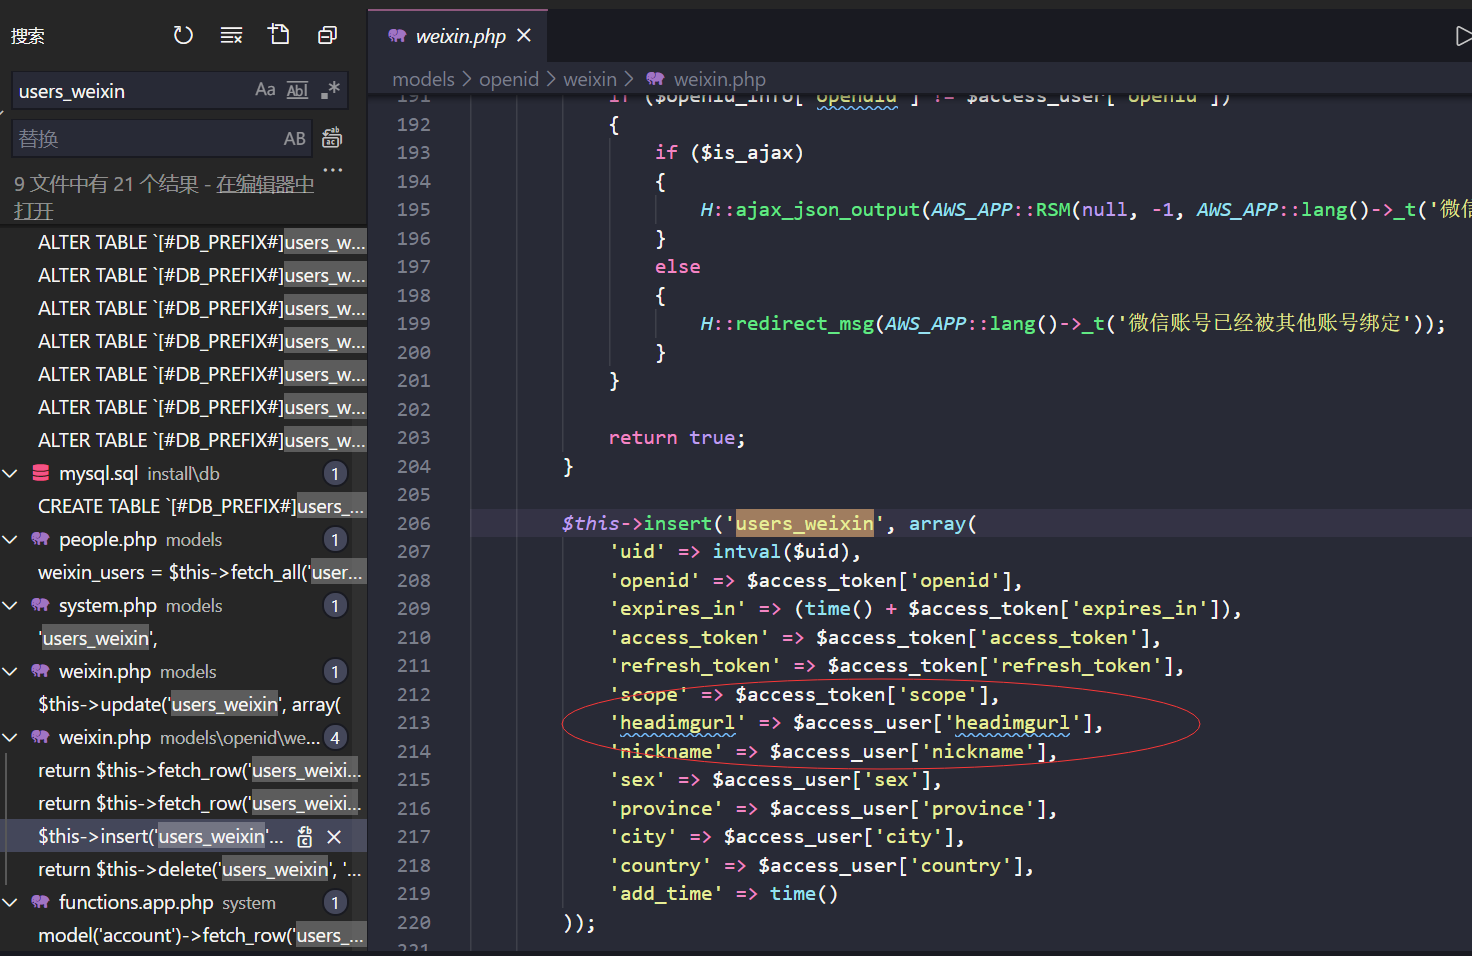Screen dimensions: 1472x956
Task: Click 'refresh_token' key on line 211
Action: pyautogui.click(x=694, y=665)
